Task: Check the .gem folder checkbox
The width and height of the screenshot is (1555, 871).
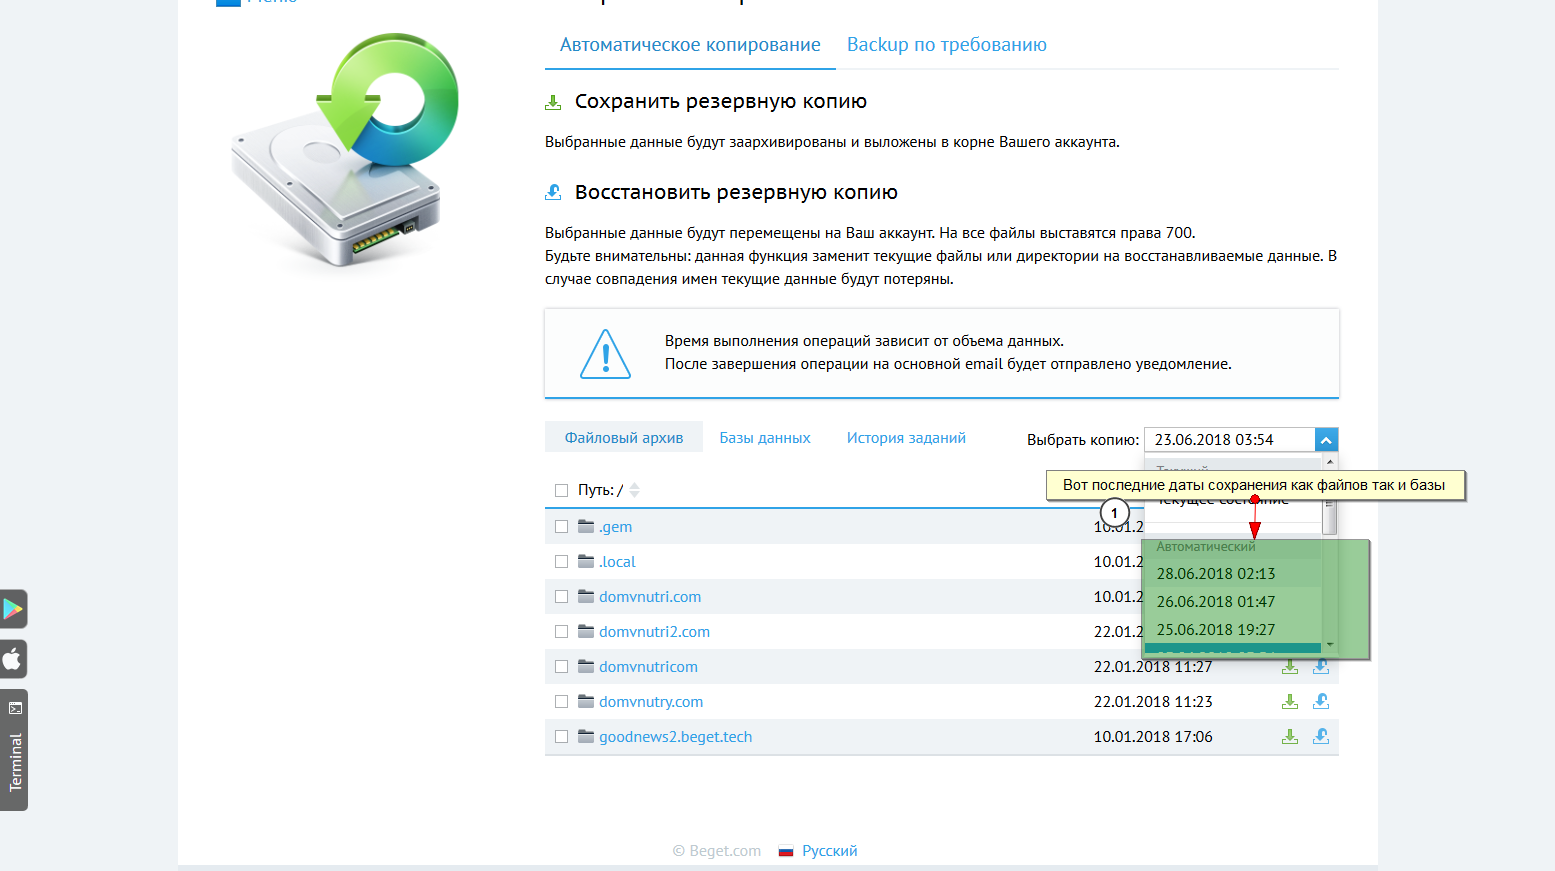Action: [x=561, y=526]
